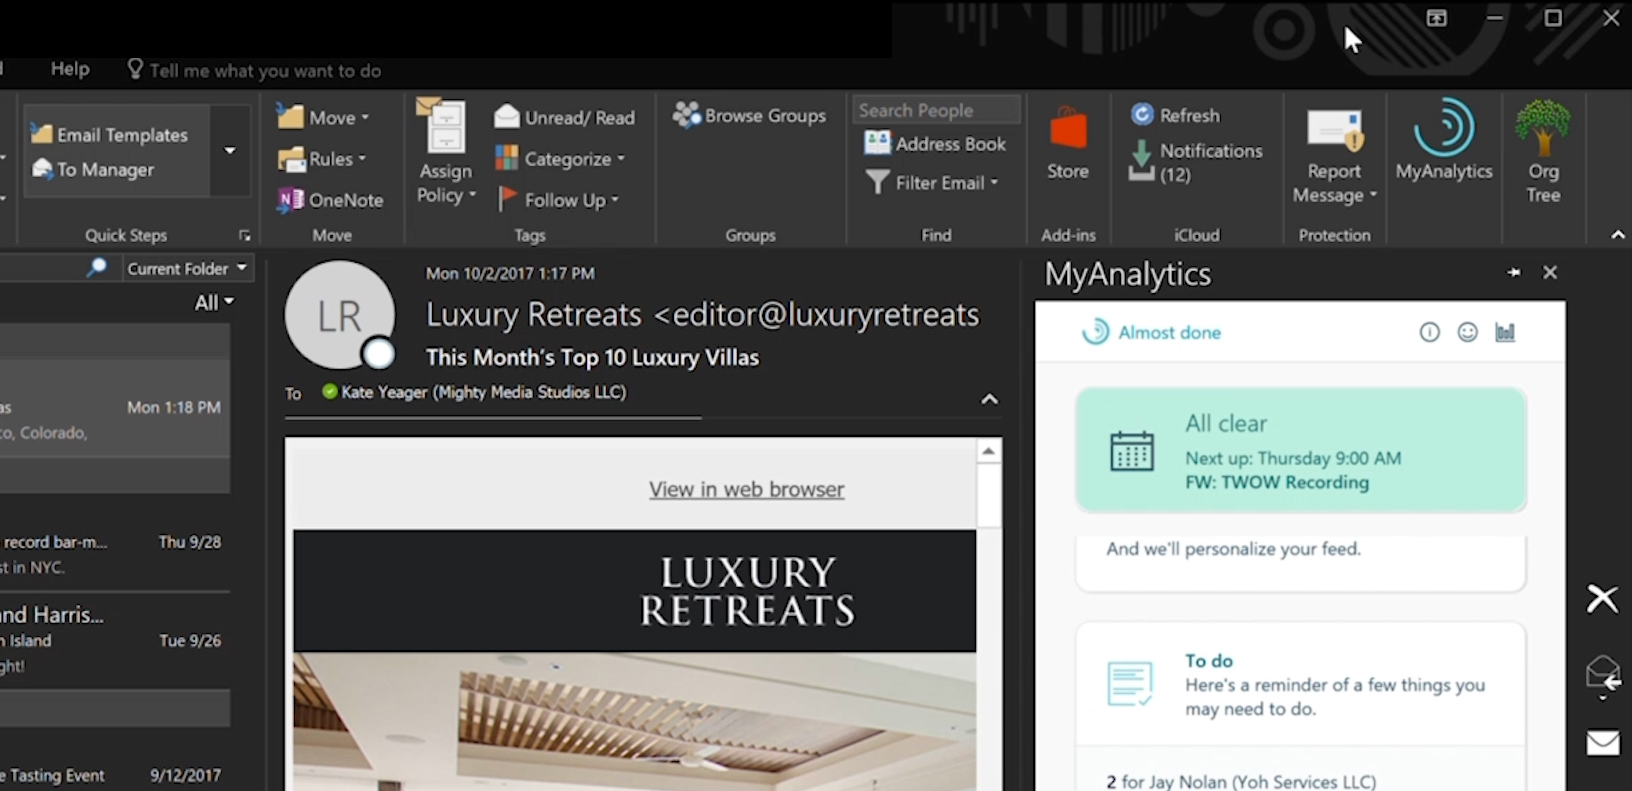Send message to OneNote
The image size is (1632, 791).
coord(331,200)
